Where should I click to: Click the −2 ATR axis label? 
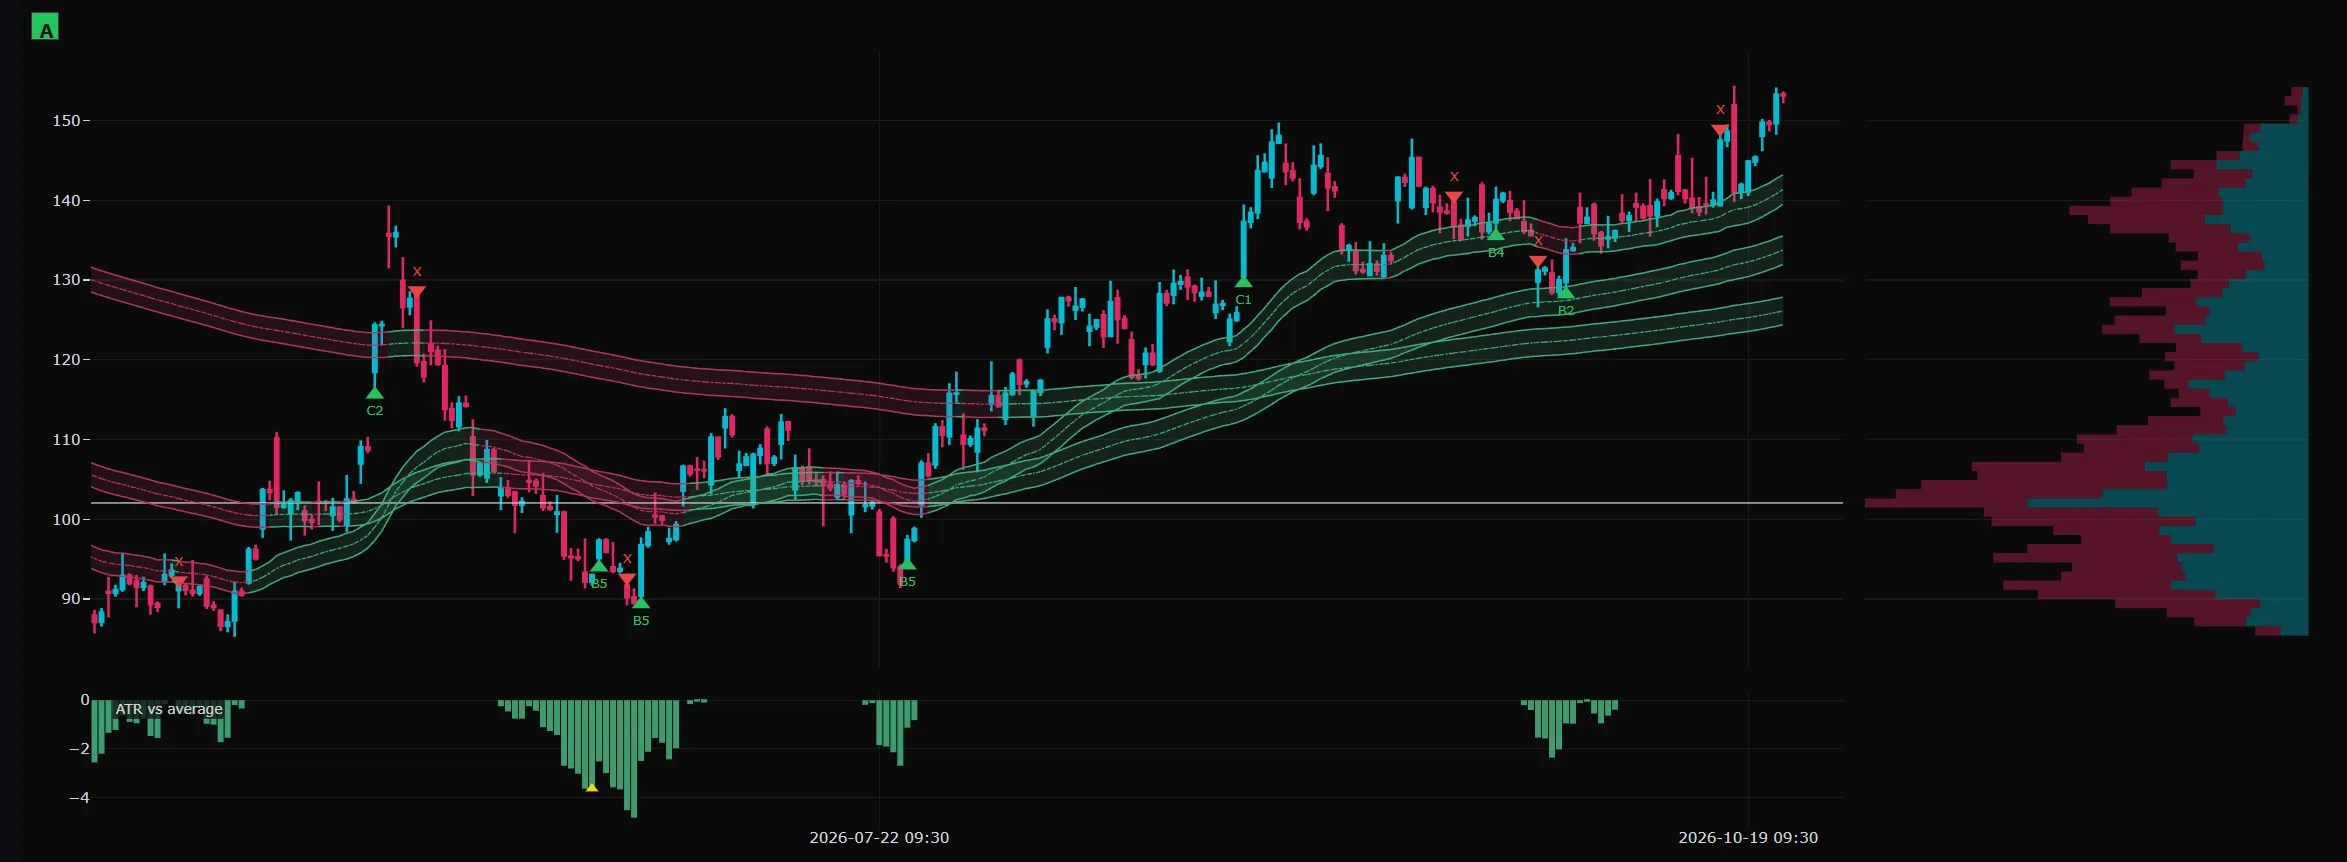tap(79, 749)
